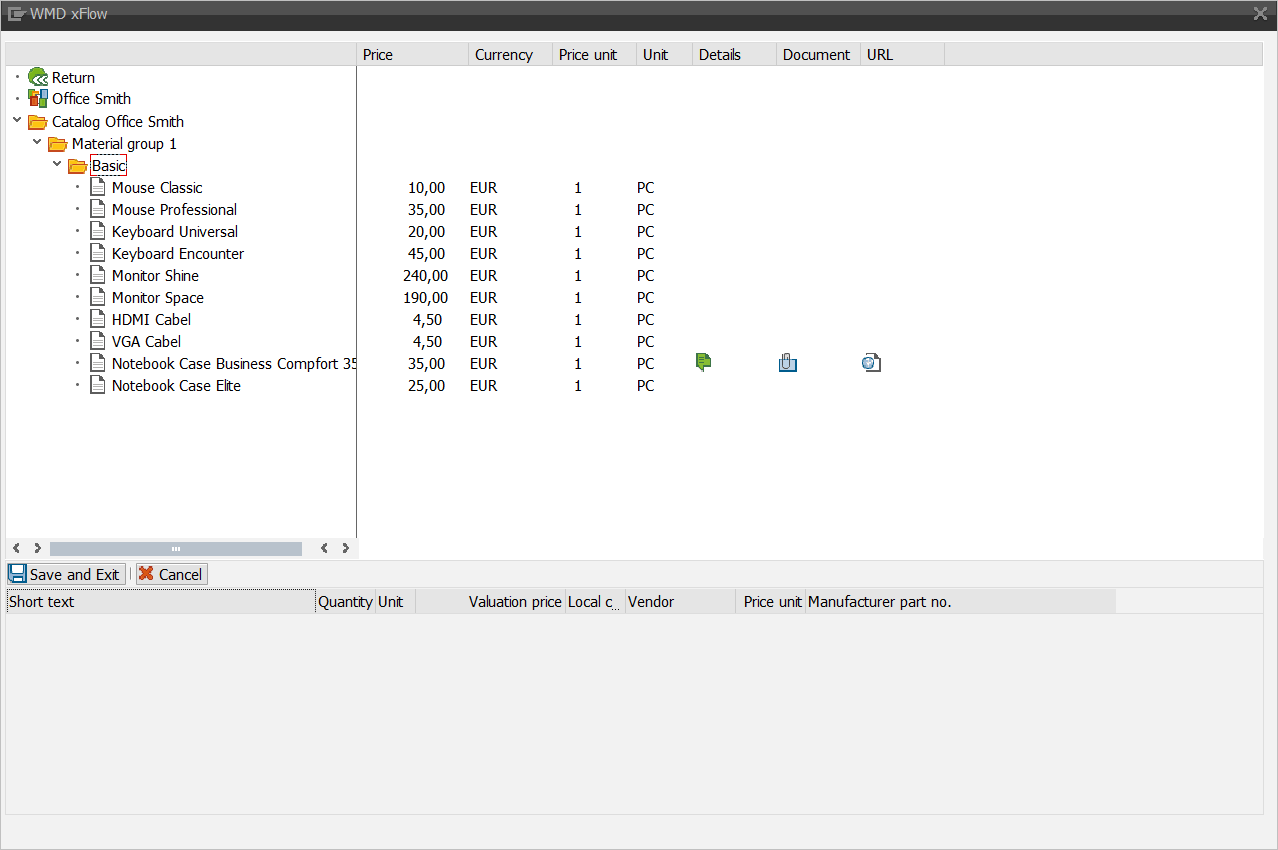This screenshot has height=850, width=1278.
Task: Click the green Return arrow icon
Action: click(38, 77)
